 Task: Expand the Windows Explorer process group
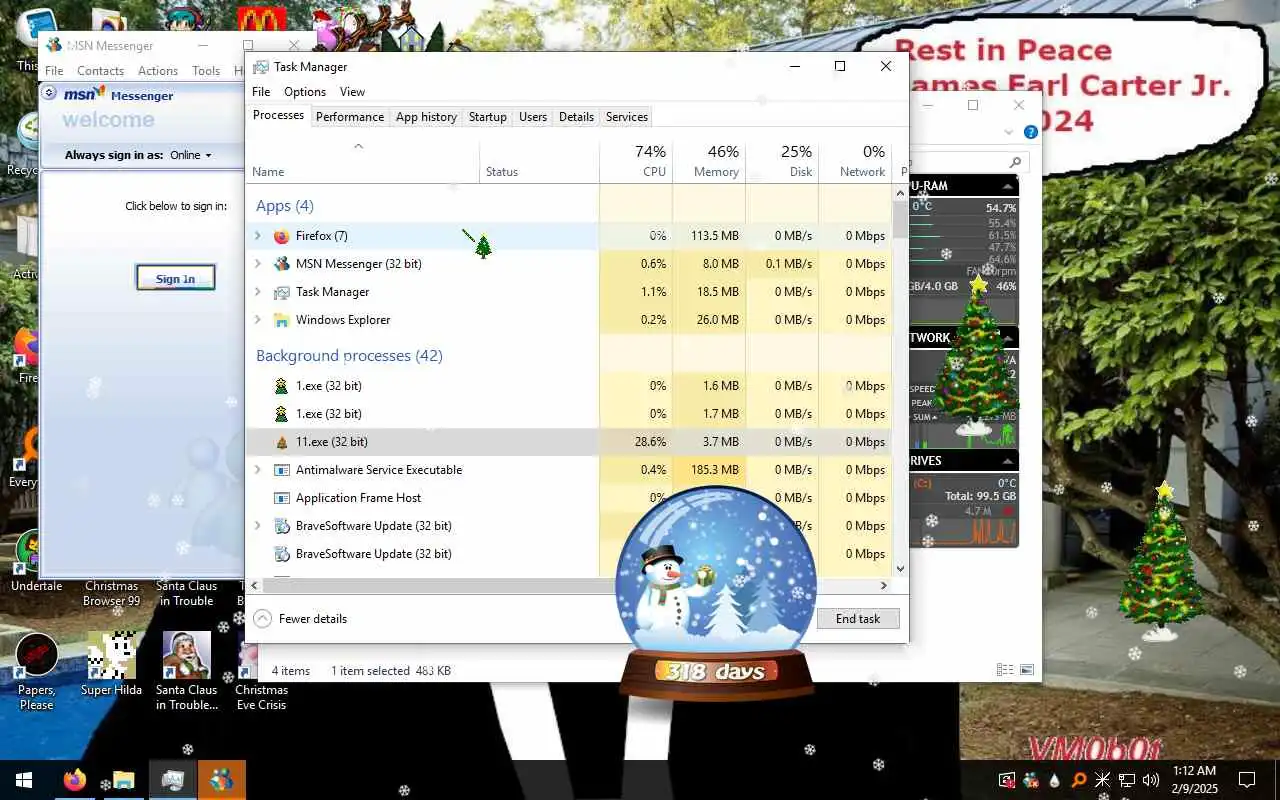258,320
